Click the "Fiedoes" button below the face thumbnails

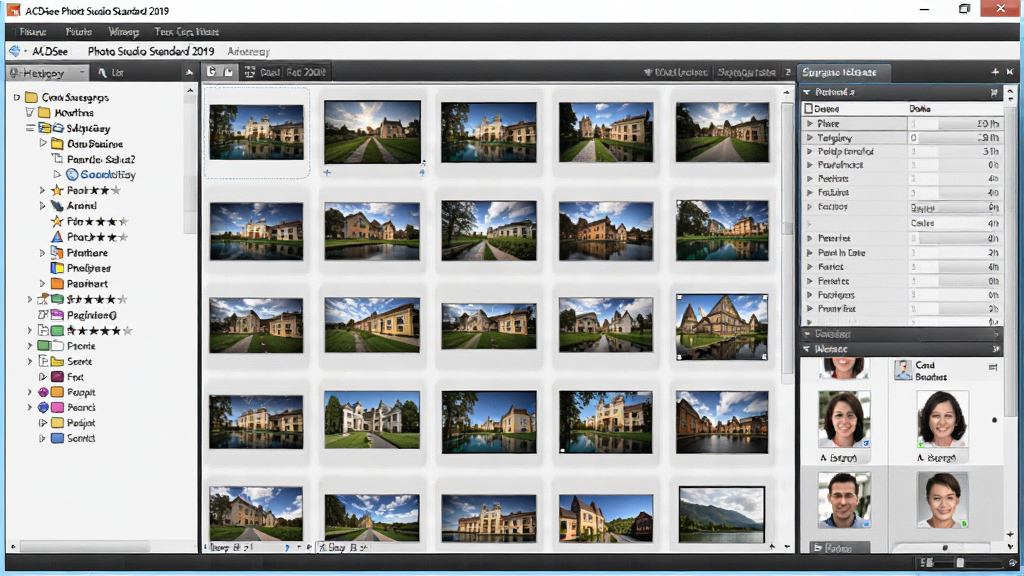(839, 549)
